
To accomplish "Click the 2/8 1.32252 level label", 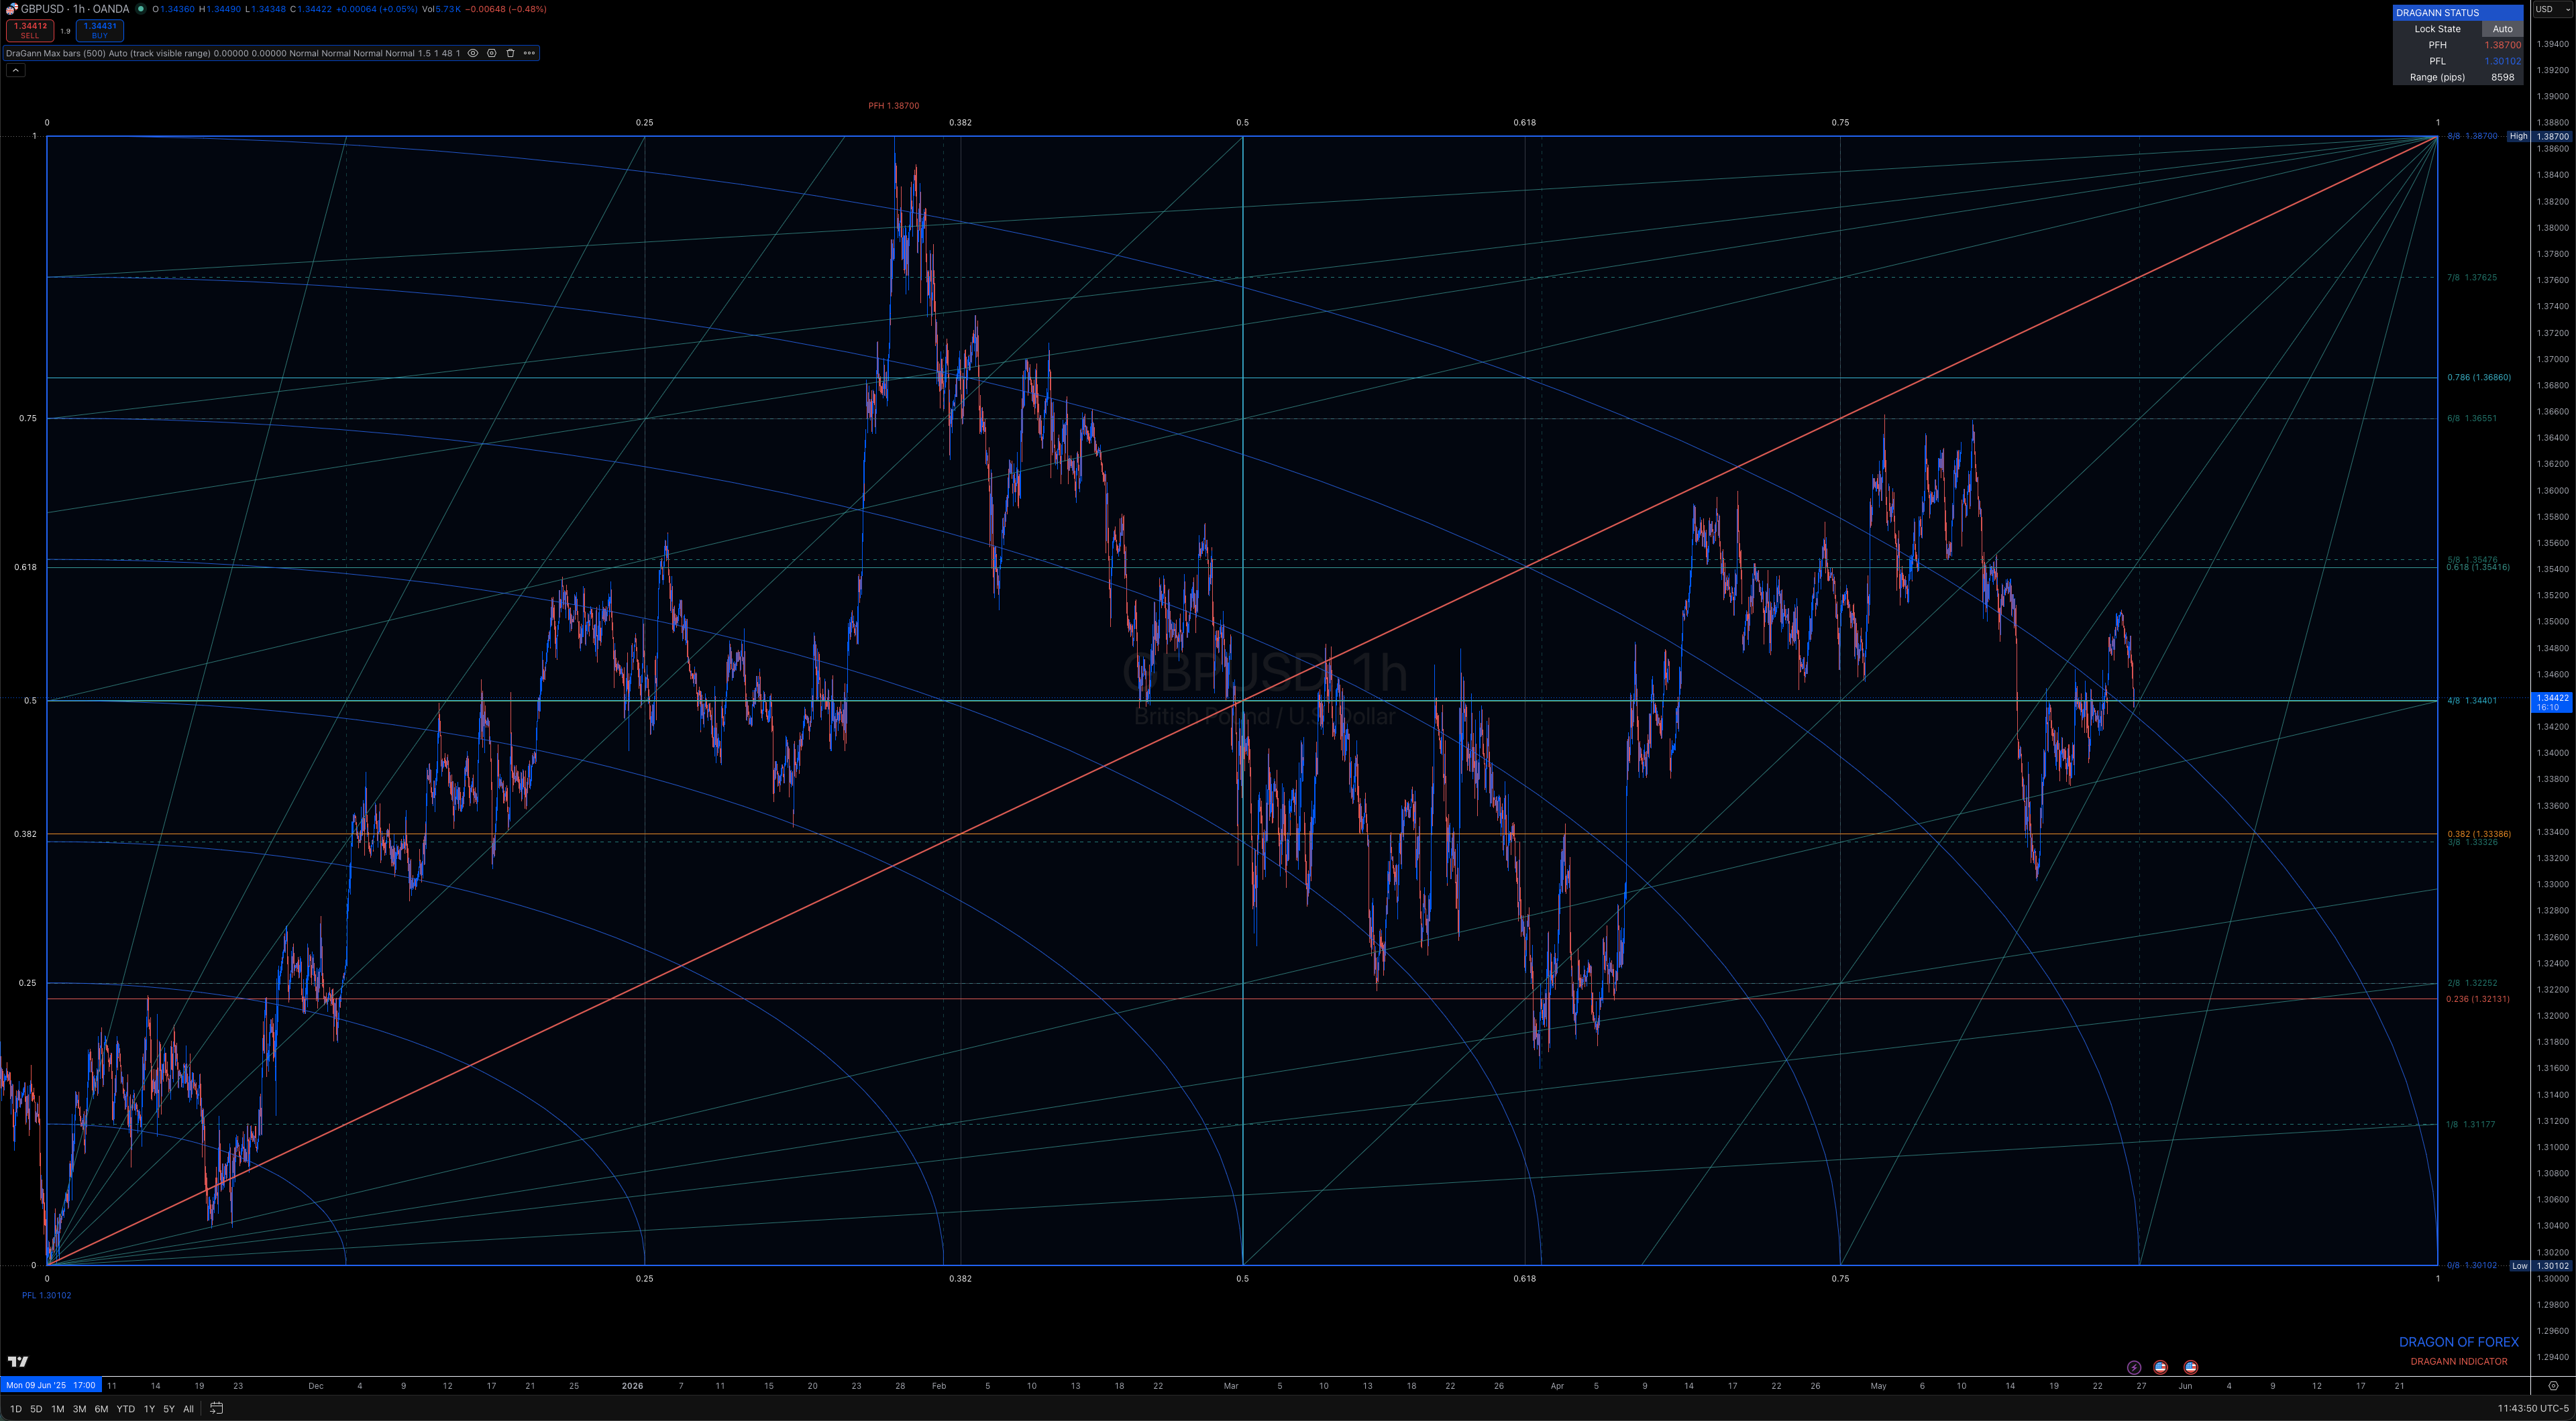I will click(2472, 984).
